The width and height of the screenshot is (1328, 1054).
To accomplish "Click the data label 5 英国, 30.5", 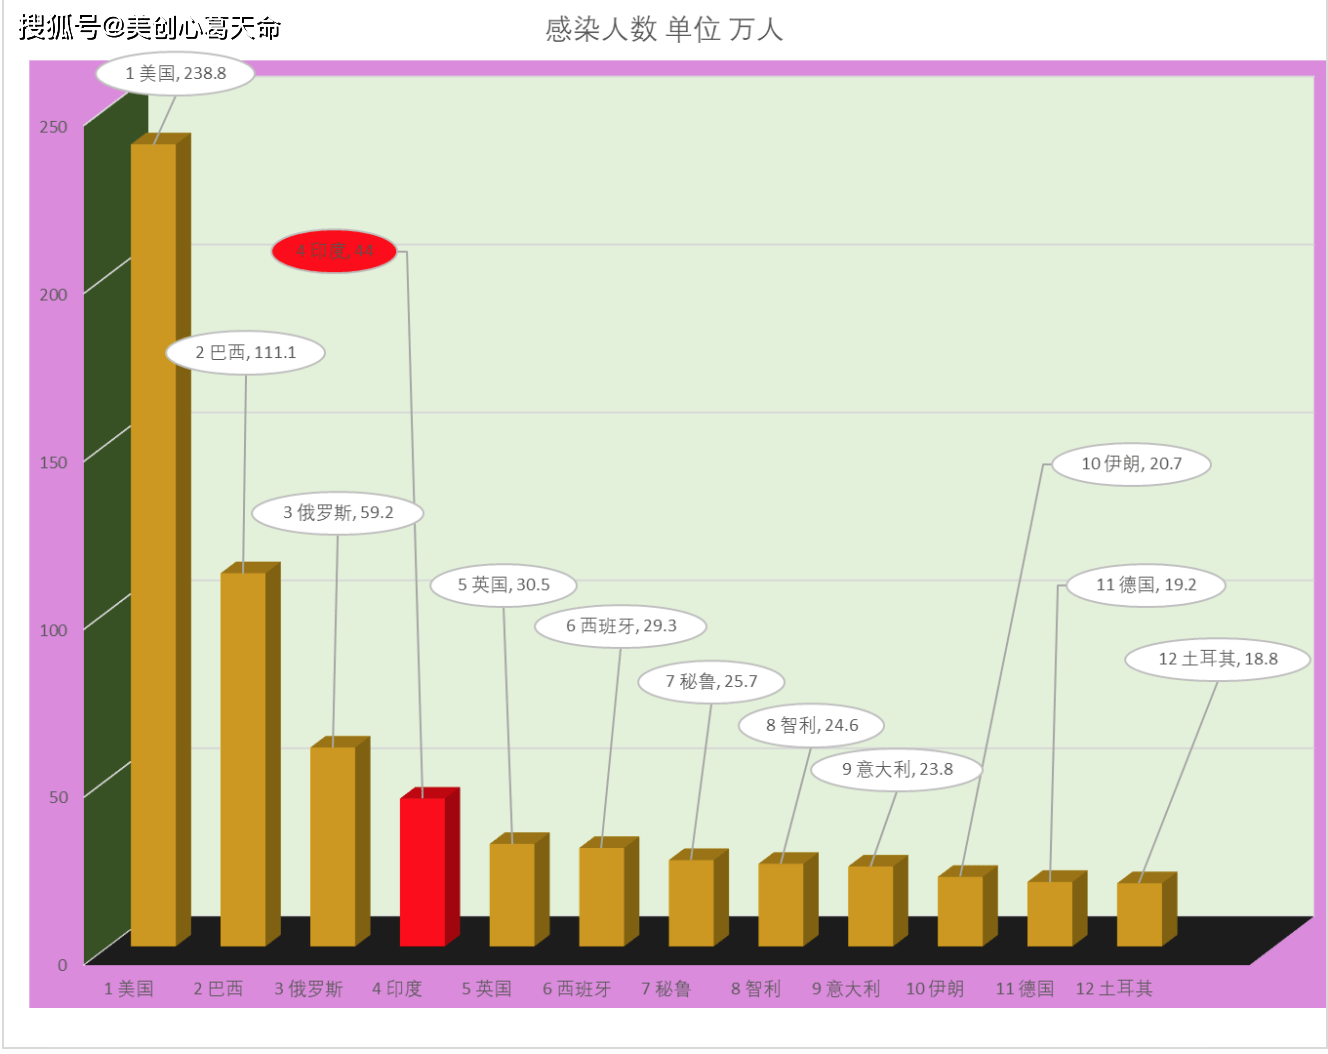I will tap(504, 585).
